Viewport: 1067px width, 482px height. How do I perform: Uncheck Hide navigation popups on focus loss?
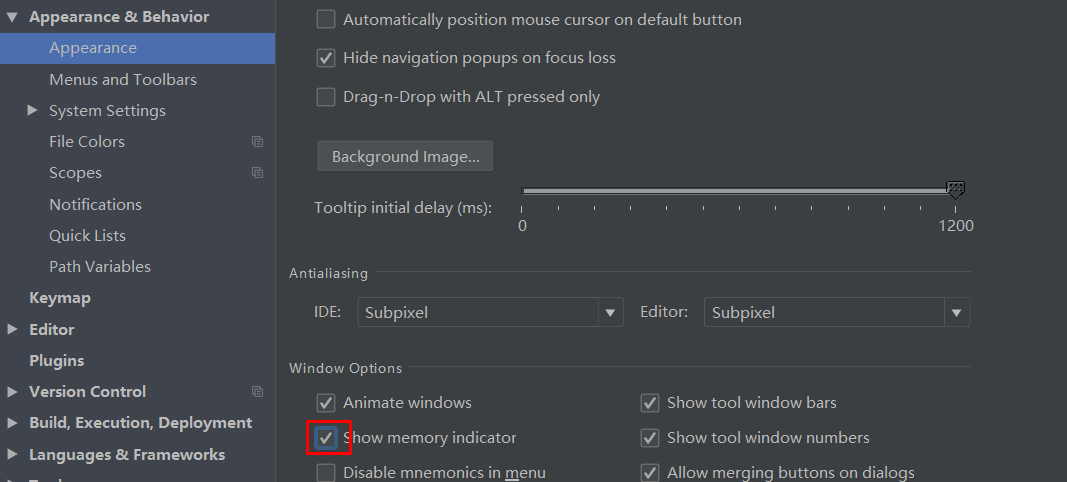click(326, 58)
